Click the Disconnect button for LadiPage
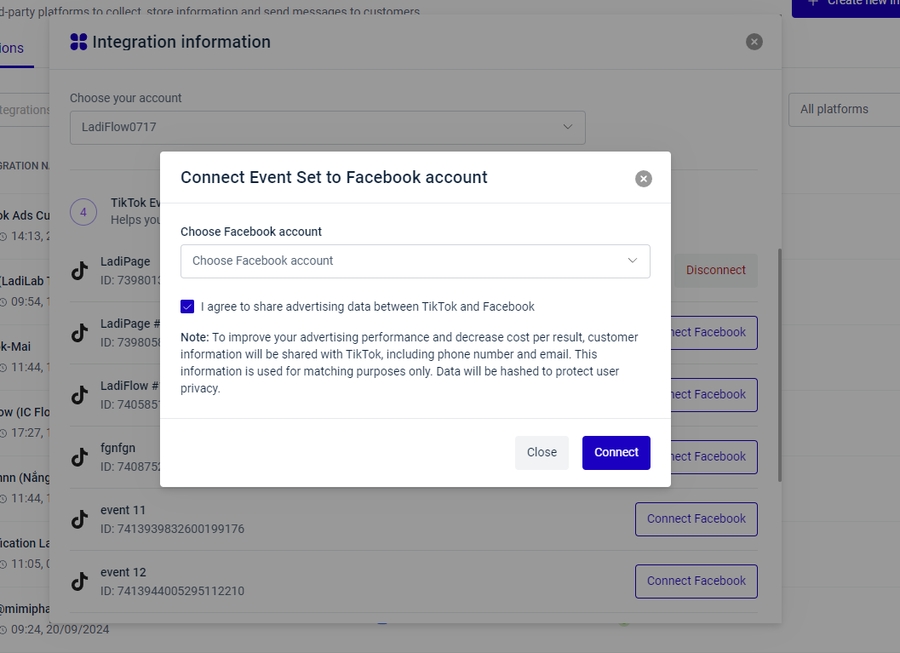Viewport: 900px width, 653px height. tap(715, 270)
